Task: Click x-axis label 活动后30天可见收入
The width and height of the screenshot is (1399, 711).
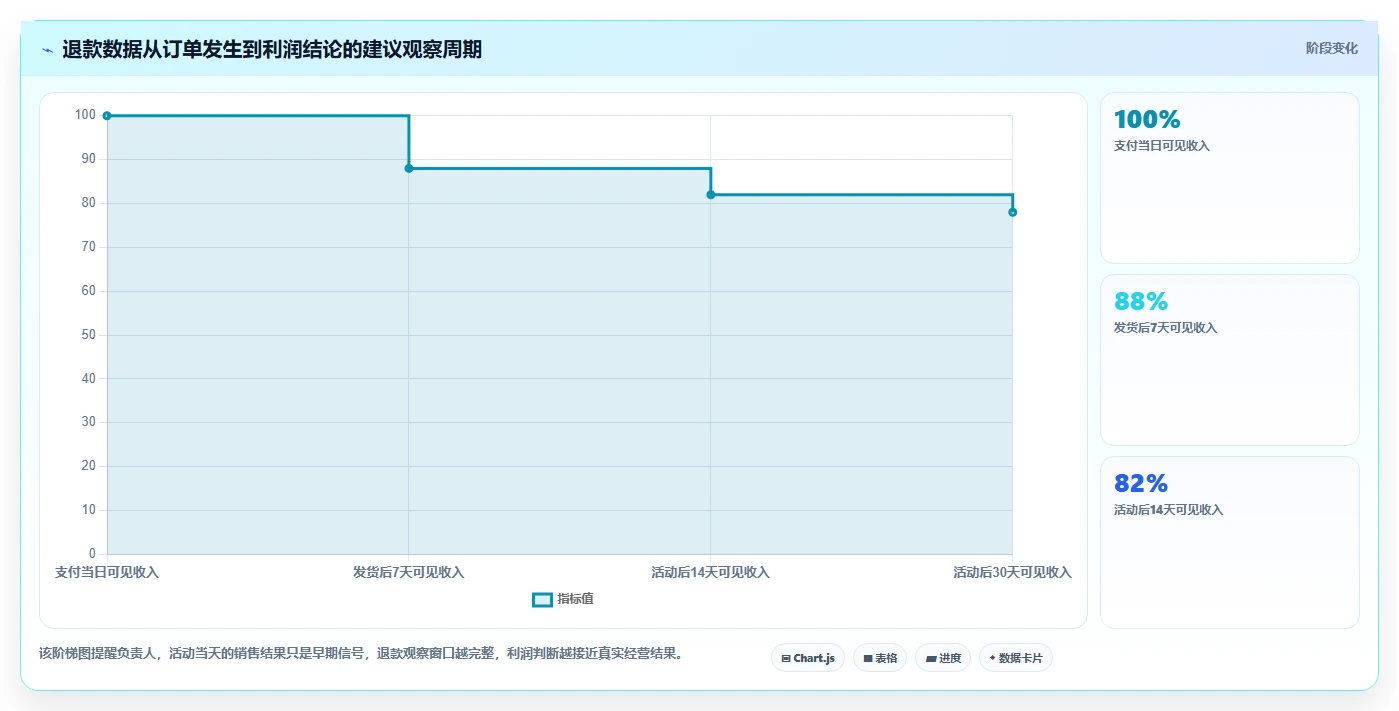Action: pyautogui.click(x=1013, y=573)
